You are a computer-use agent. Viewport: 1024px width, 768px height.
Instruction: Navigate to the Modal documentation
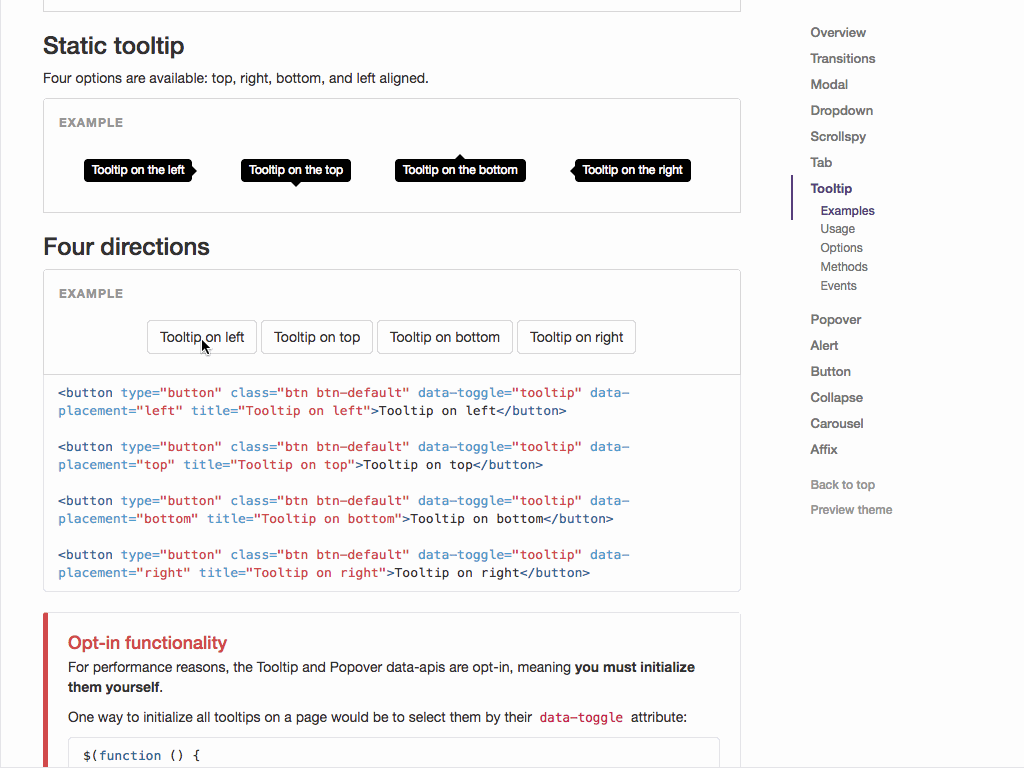point(829,84)
